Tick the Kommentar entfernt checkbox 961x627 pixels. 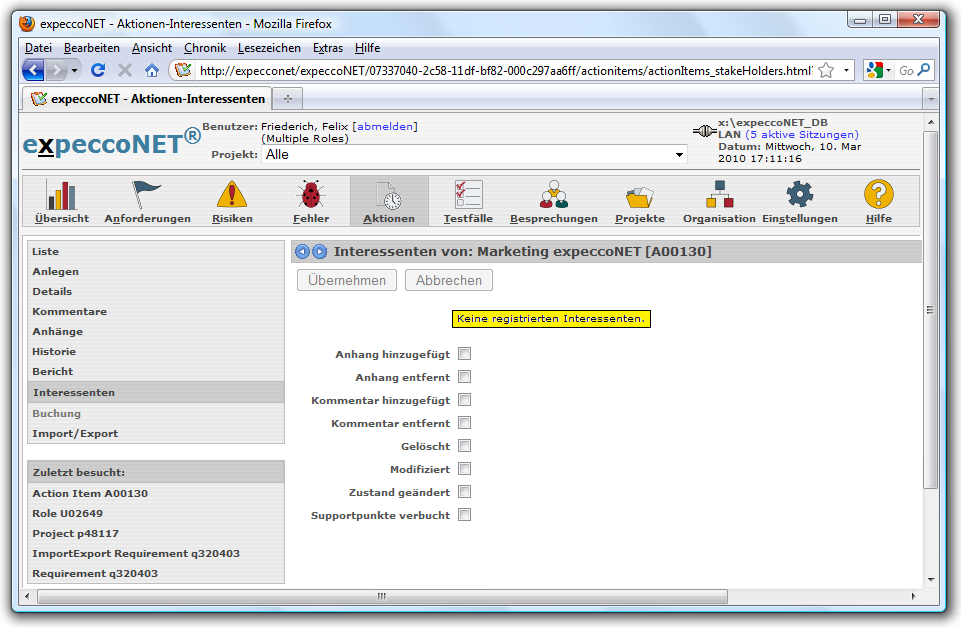pos(464,423)
